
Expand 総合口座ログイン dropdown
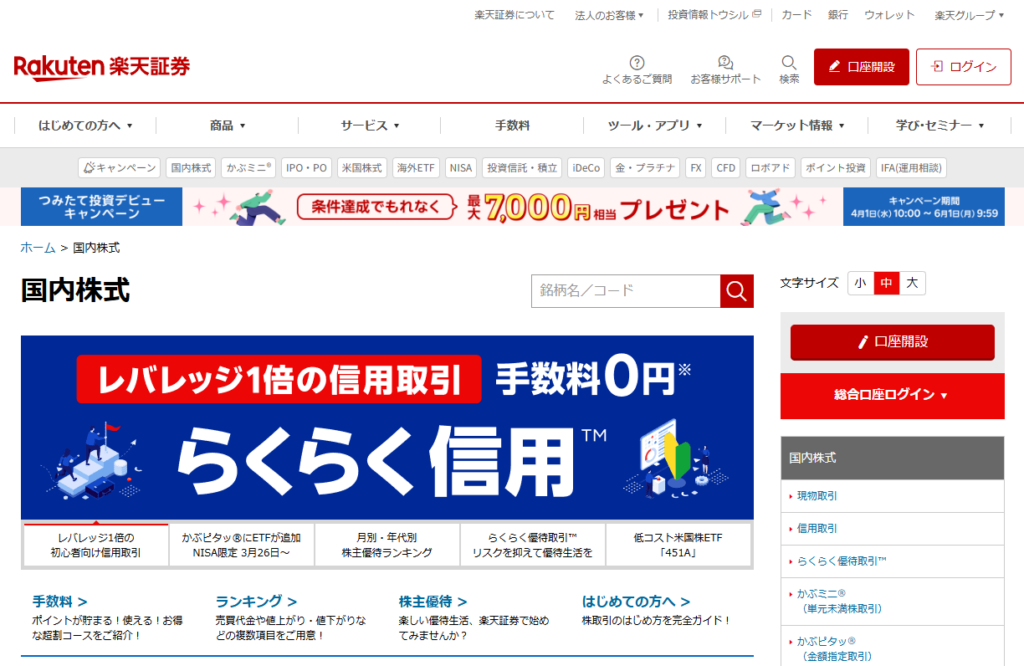click(x=892, y=395)
